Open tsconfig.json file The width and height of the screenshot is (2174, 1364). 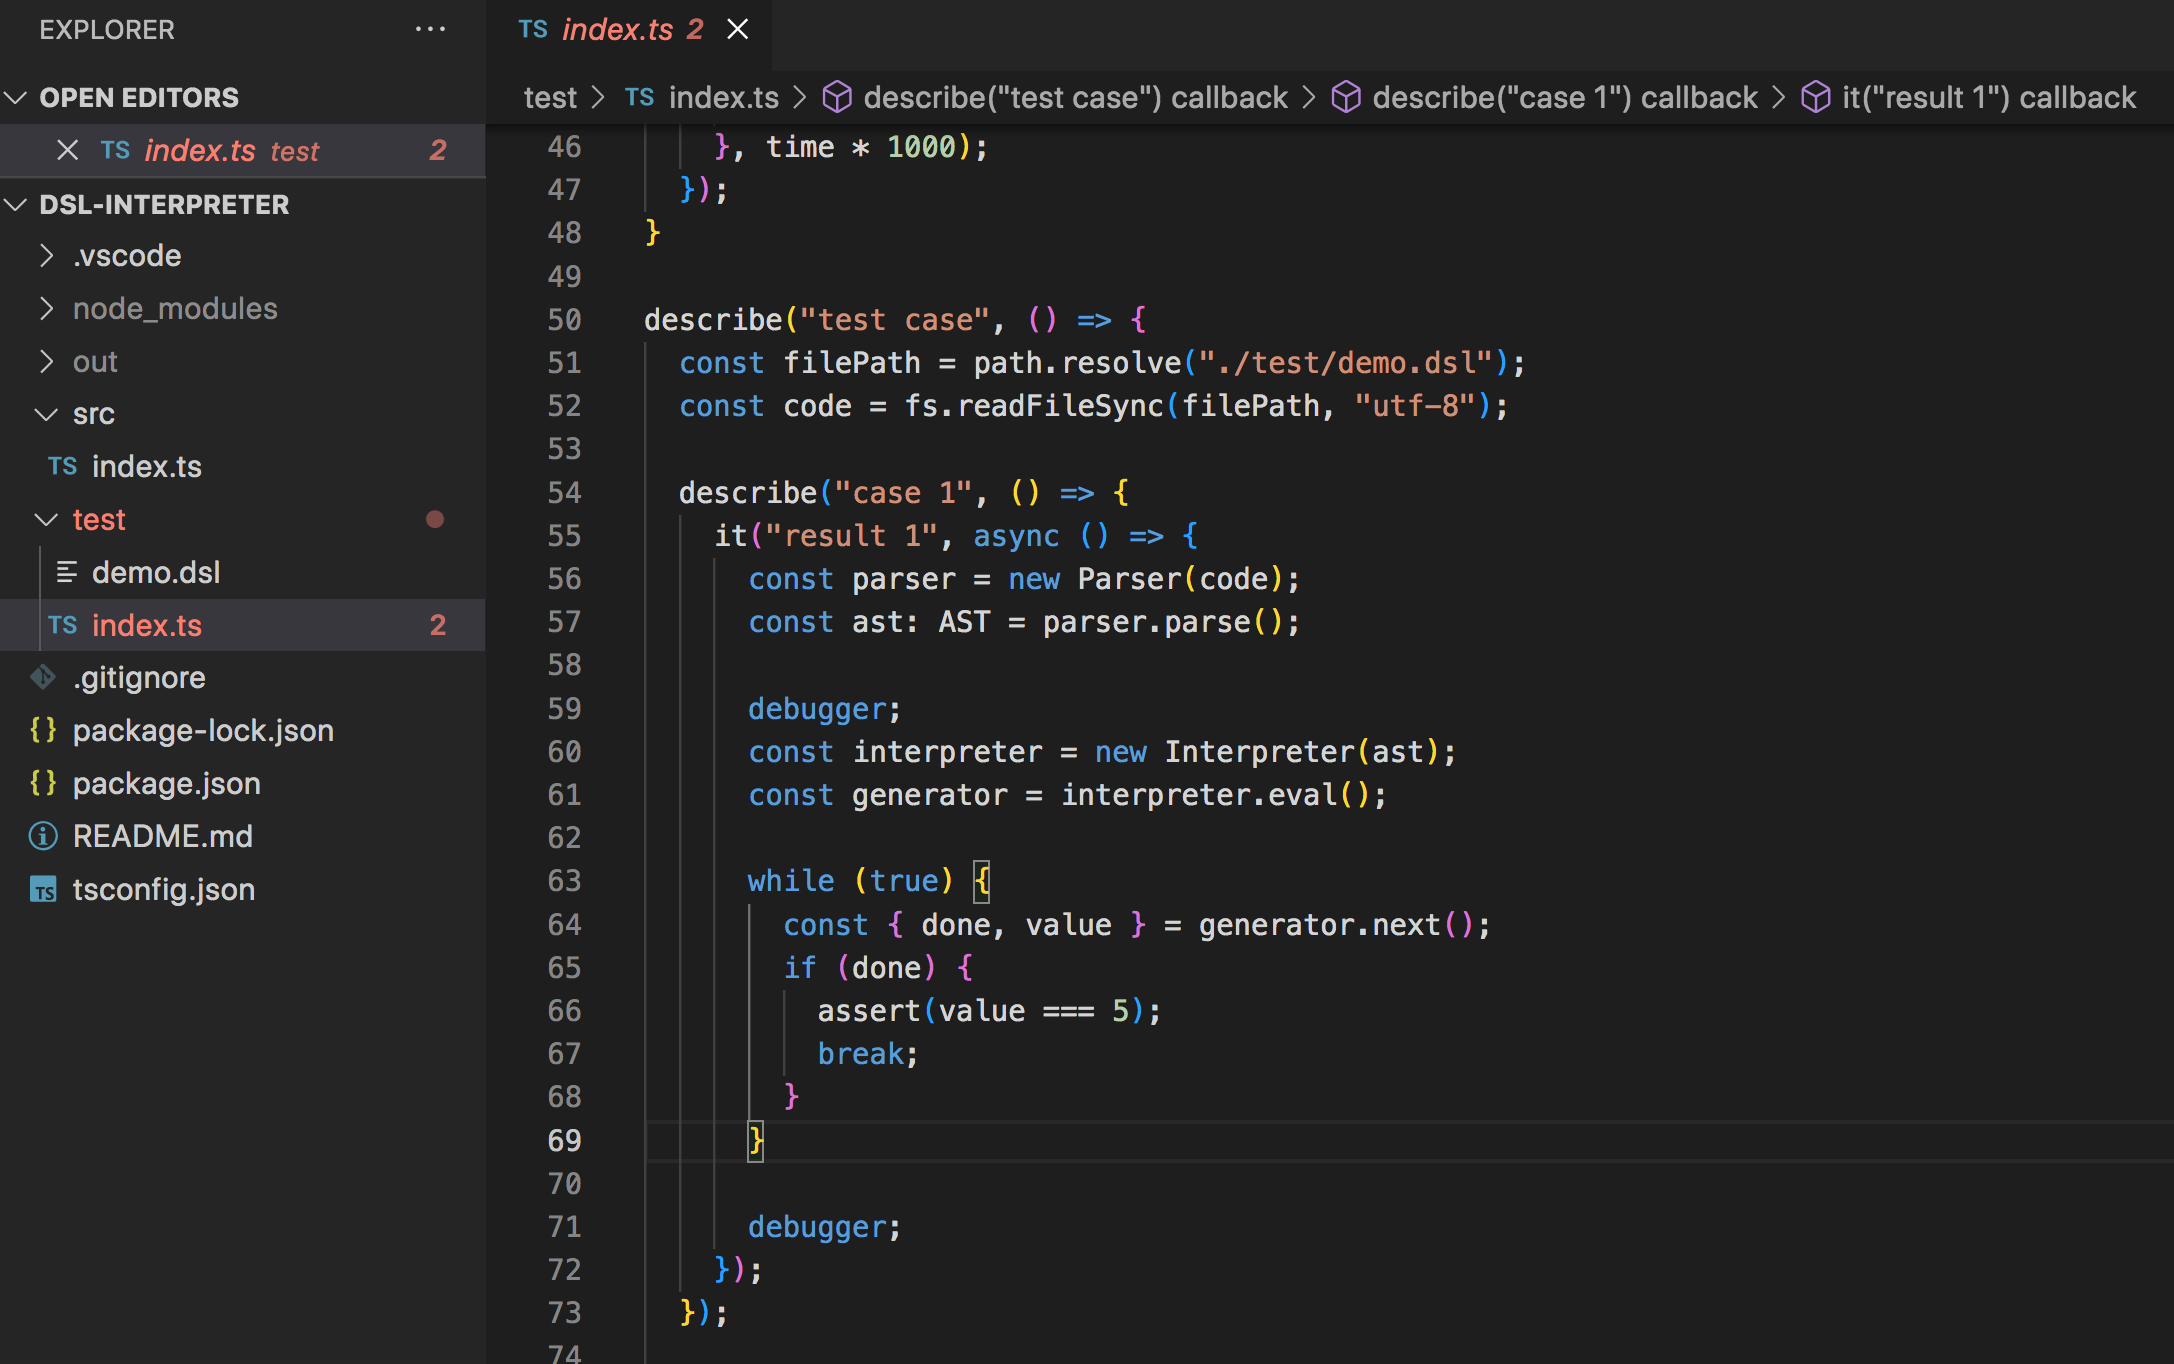163,889
